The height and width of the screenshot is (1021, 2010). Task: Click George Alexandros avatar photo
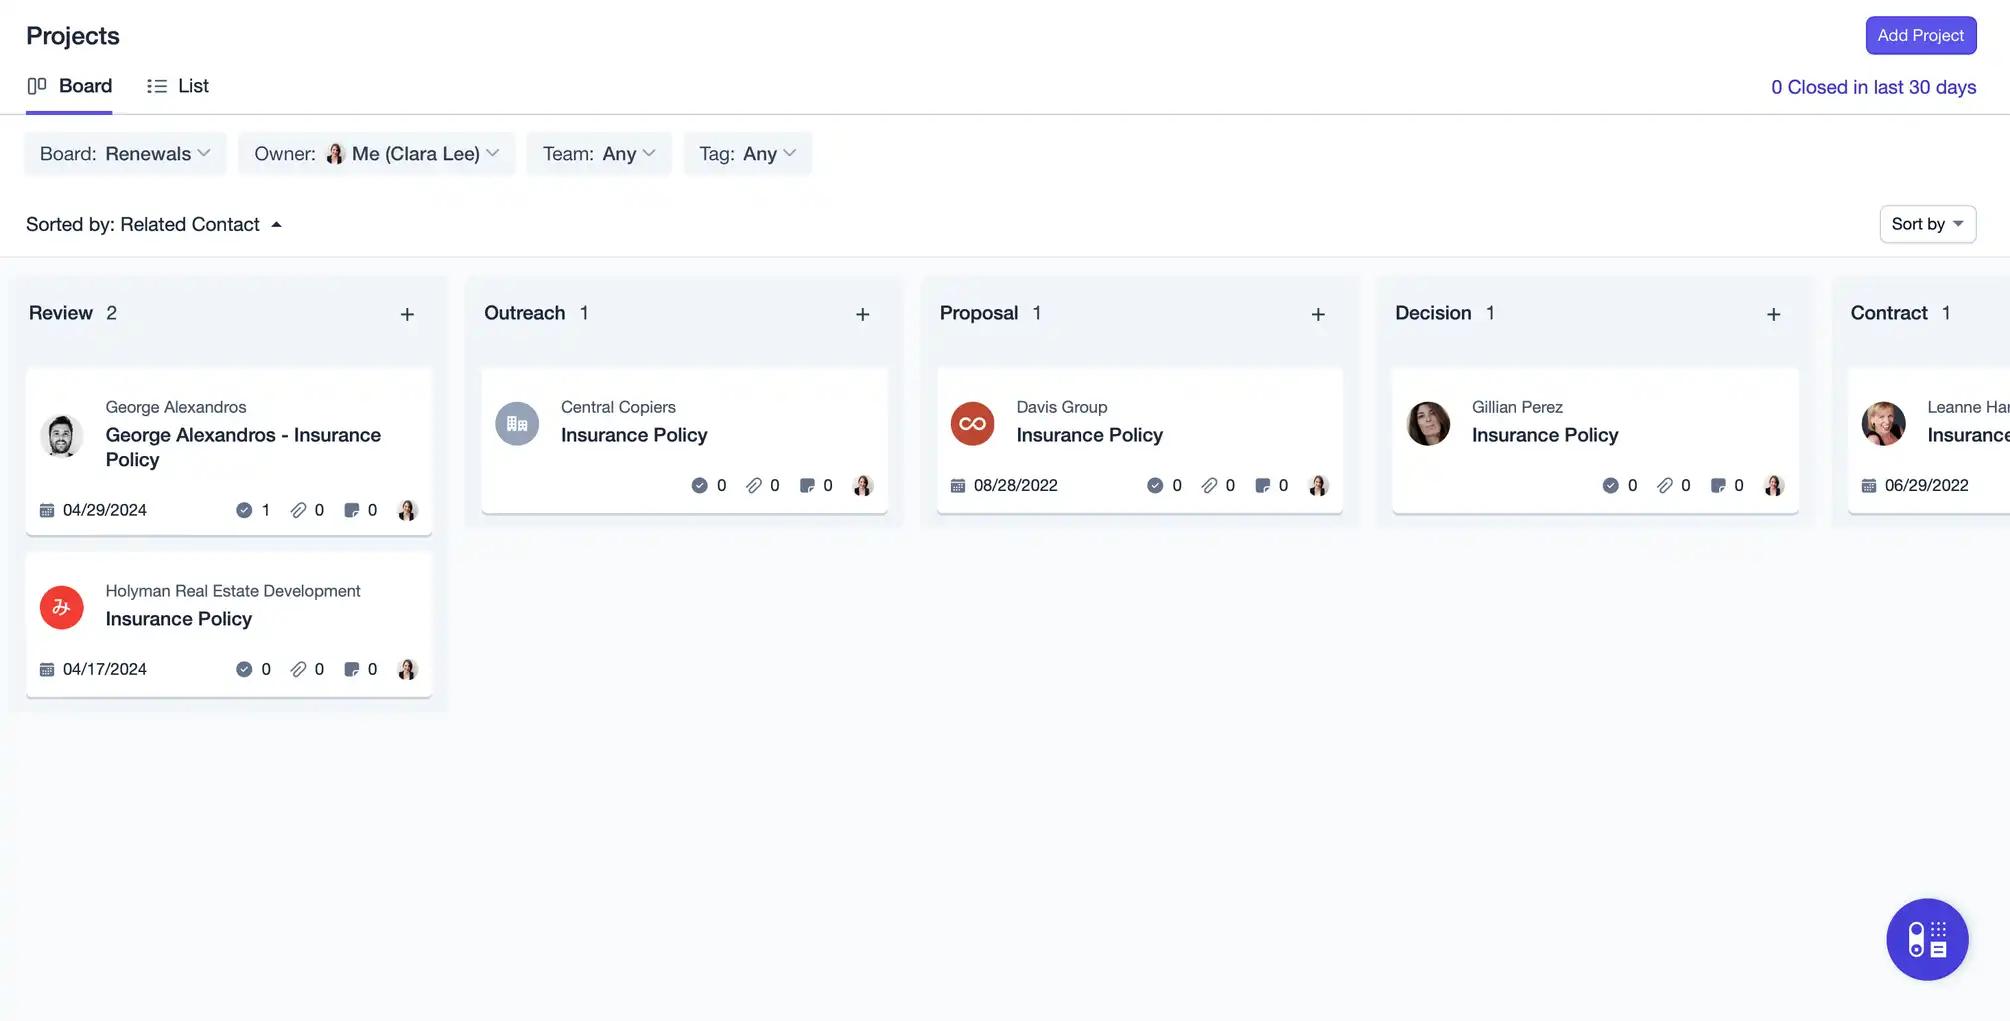(61, 435)
